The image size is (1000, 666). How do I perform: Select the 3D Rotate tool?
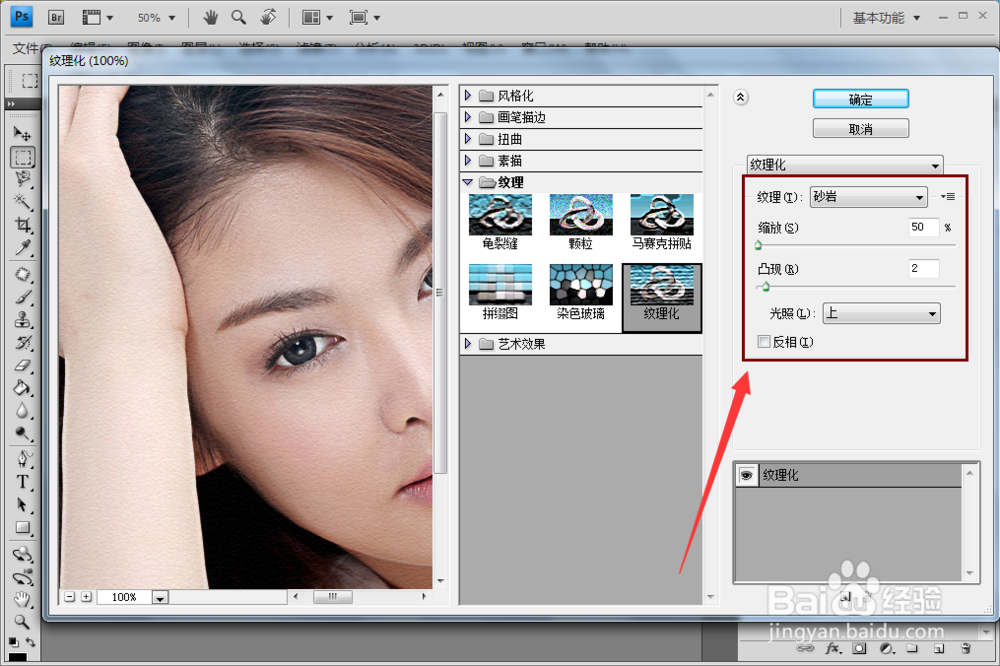(22, 554)
